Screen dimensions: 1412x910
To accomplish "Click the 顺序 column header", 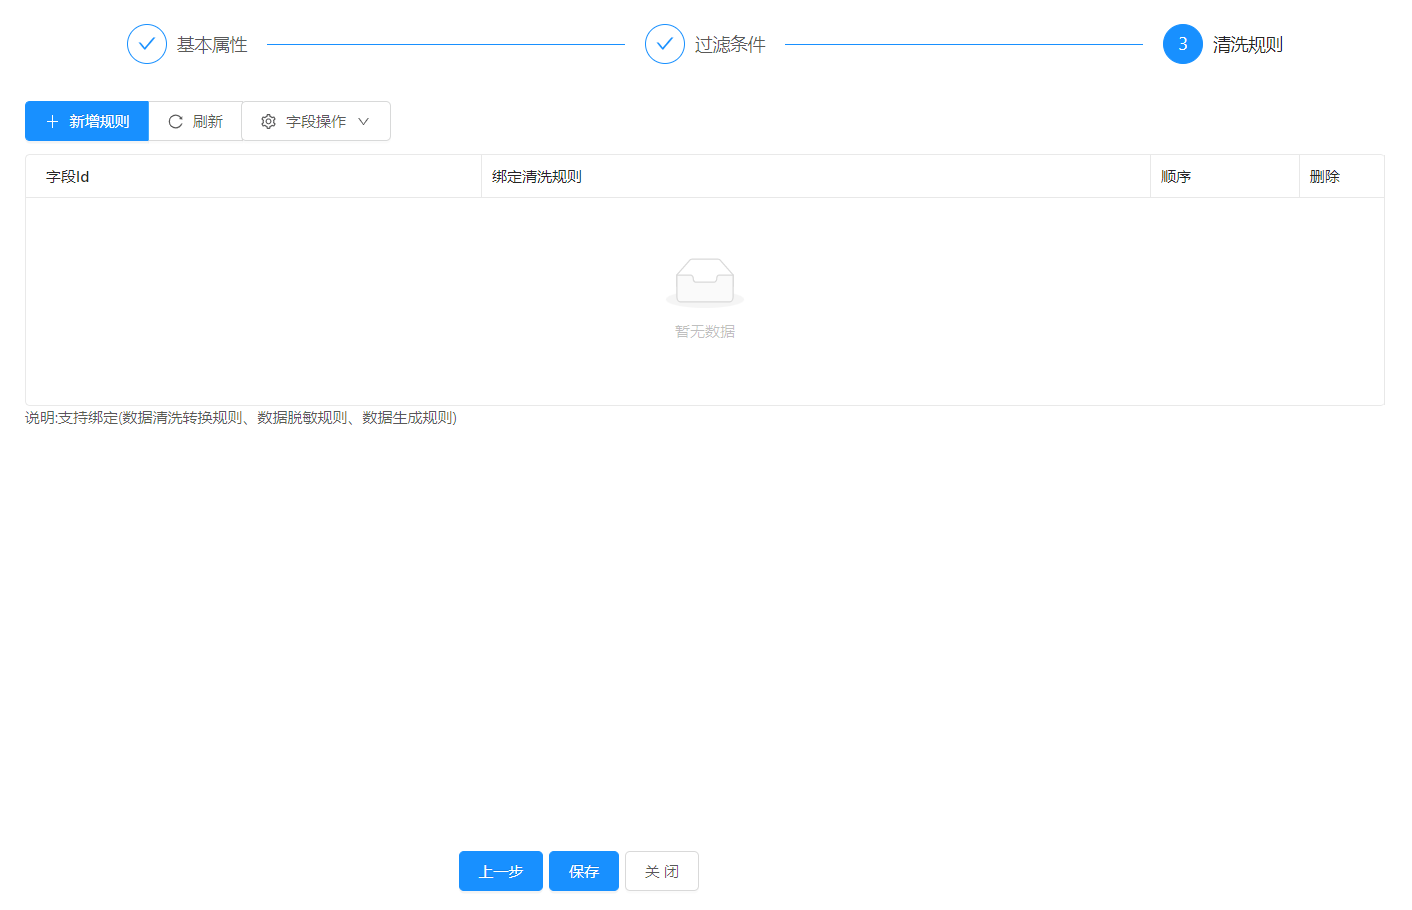I will tap(1176, 177).
